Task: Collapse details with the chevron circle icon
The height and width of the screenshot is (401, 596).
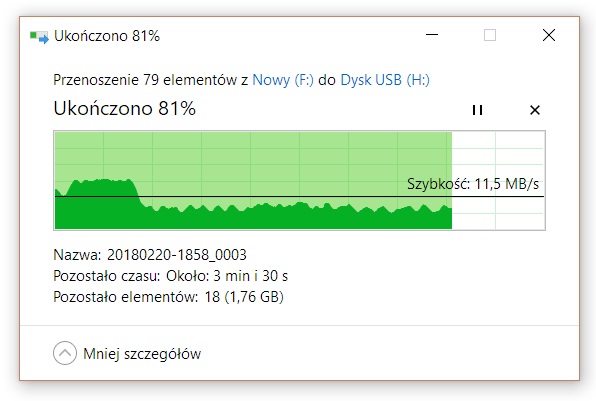Action: pyautogui.click(x=65, y=353)
